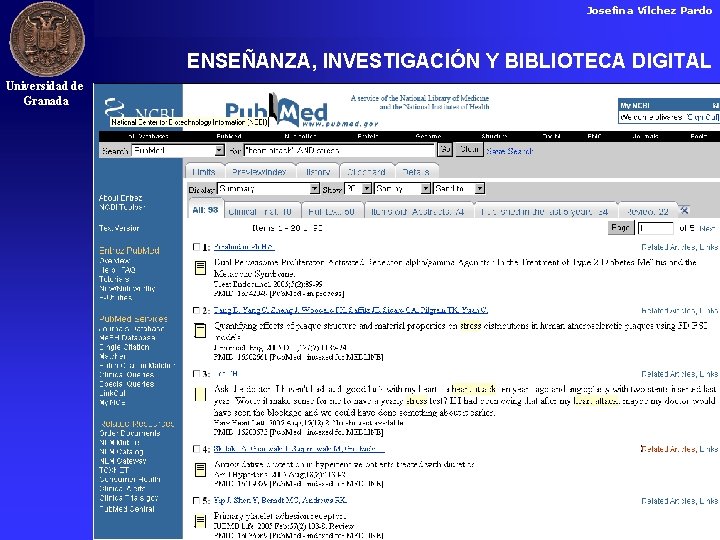
Task: Go to Next results page link
Action: coord(707,228)
